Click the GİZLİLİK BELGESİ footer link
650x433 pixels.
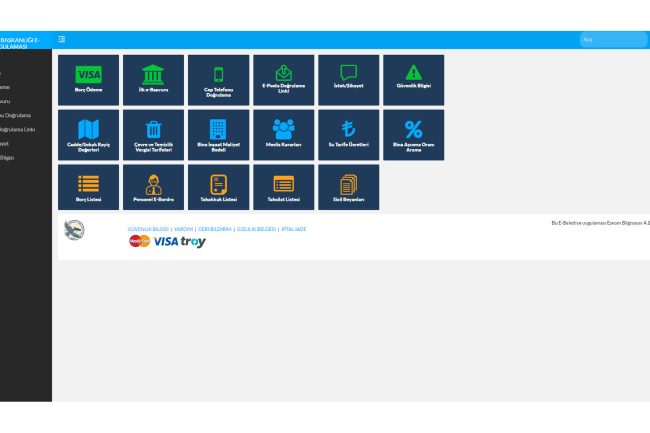click(x=256, y=229)
